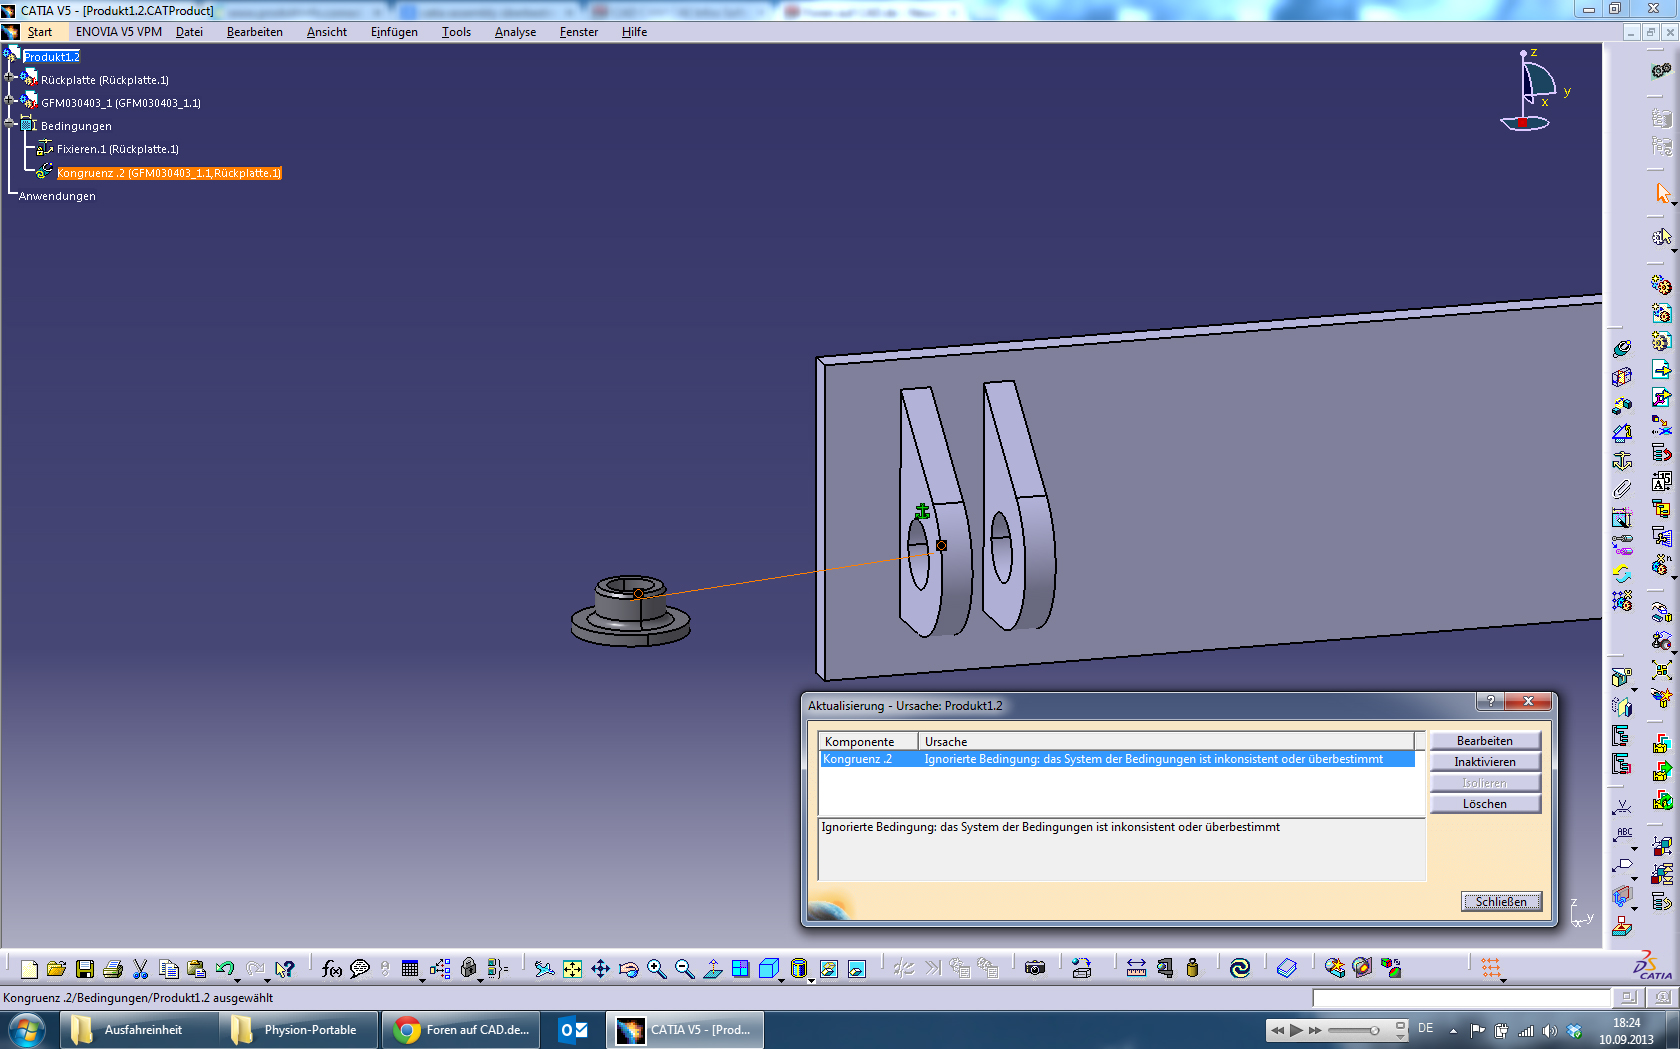Open dialog help question mark button

(x=1490, y=701)
